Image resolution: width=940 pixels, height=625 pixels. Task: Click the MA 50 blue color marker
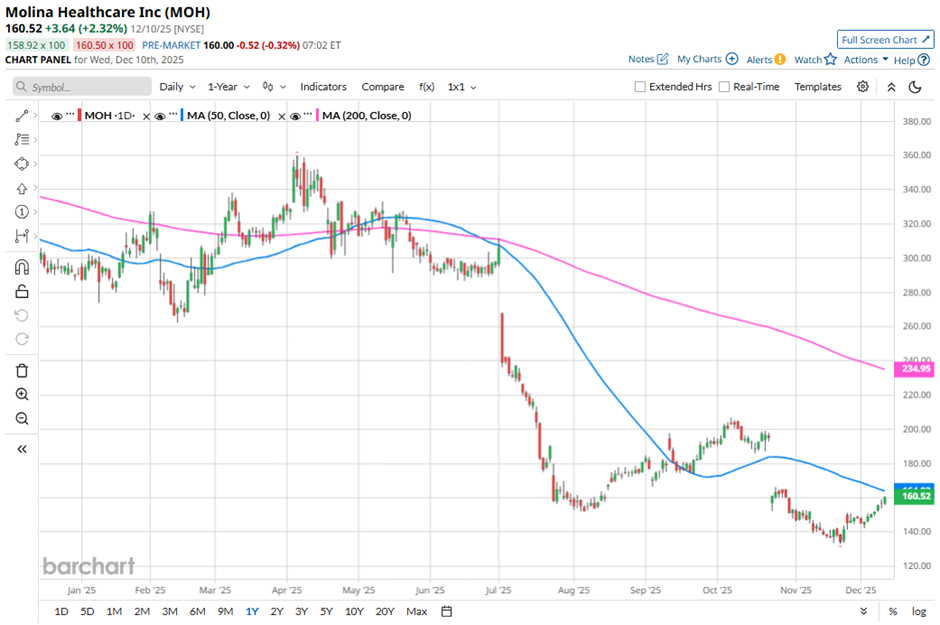point(182,116)
